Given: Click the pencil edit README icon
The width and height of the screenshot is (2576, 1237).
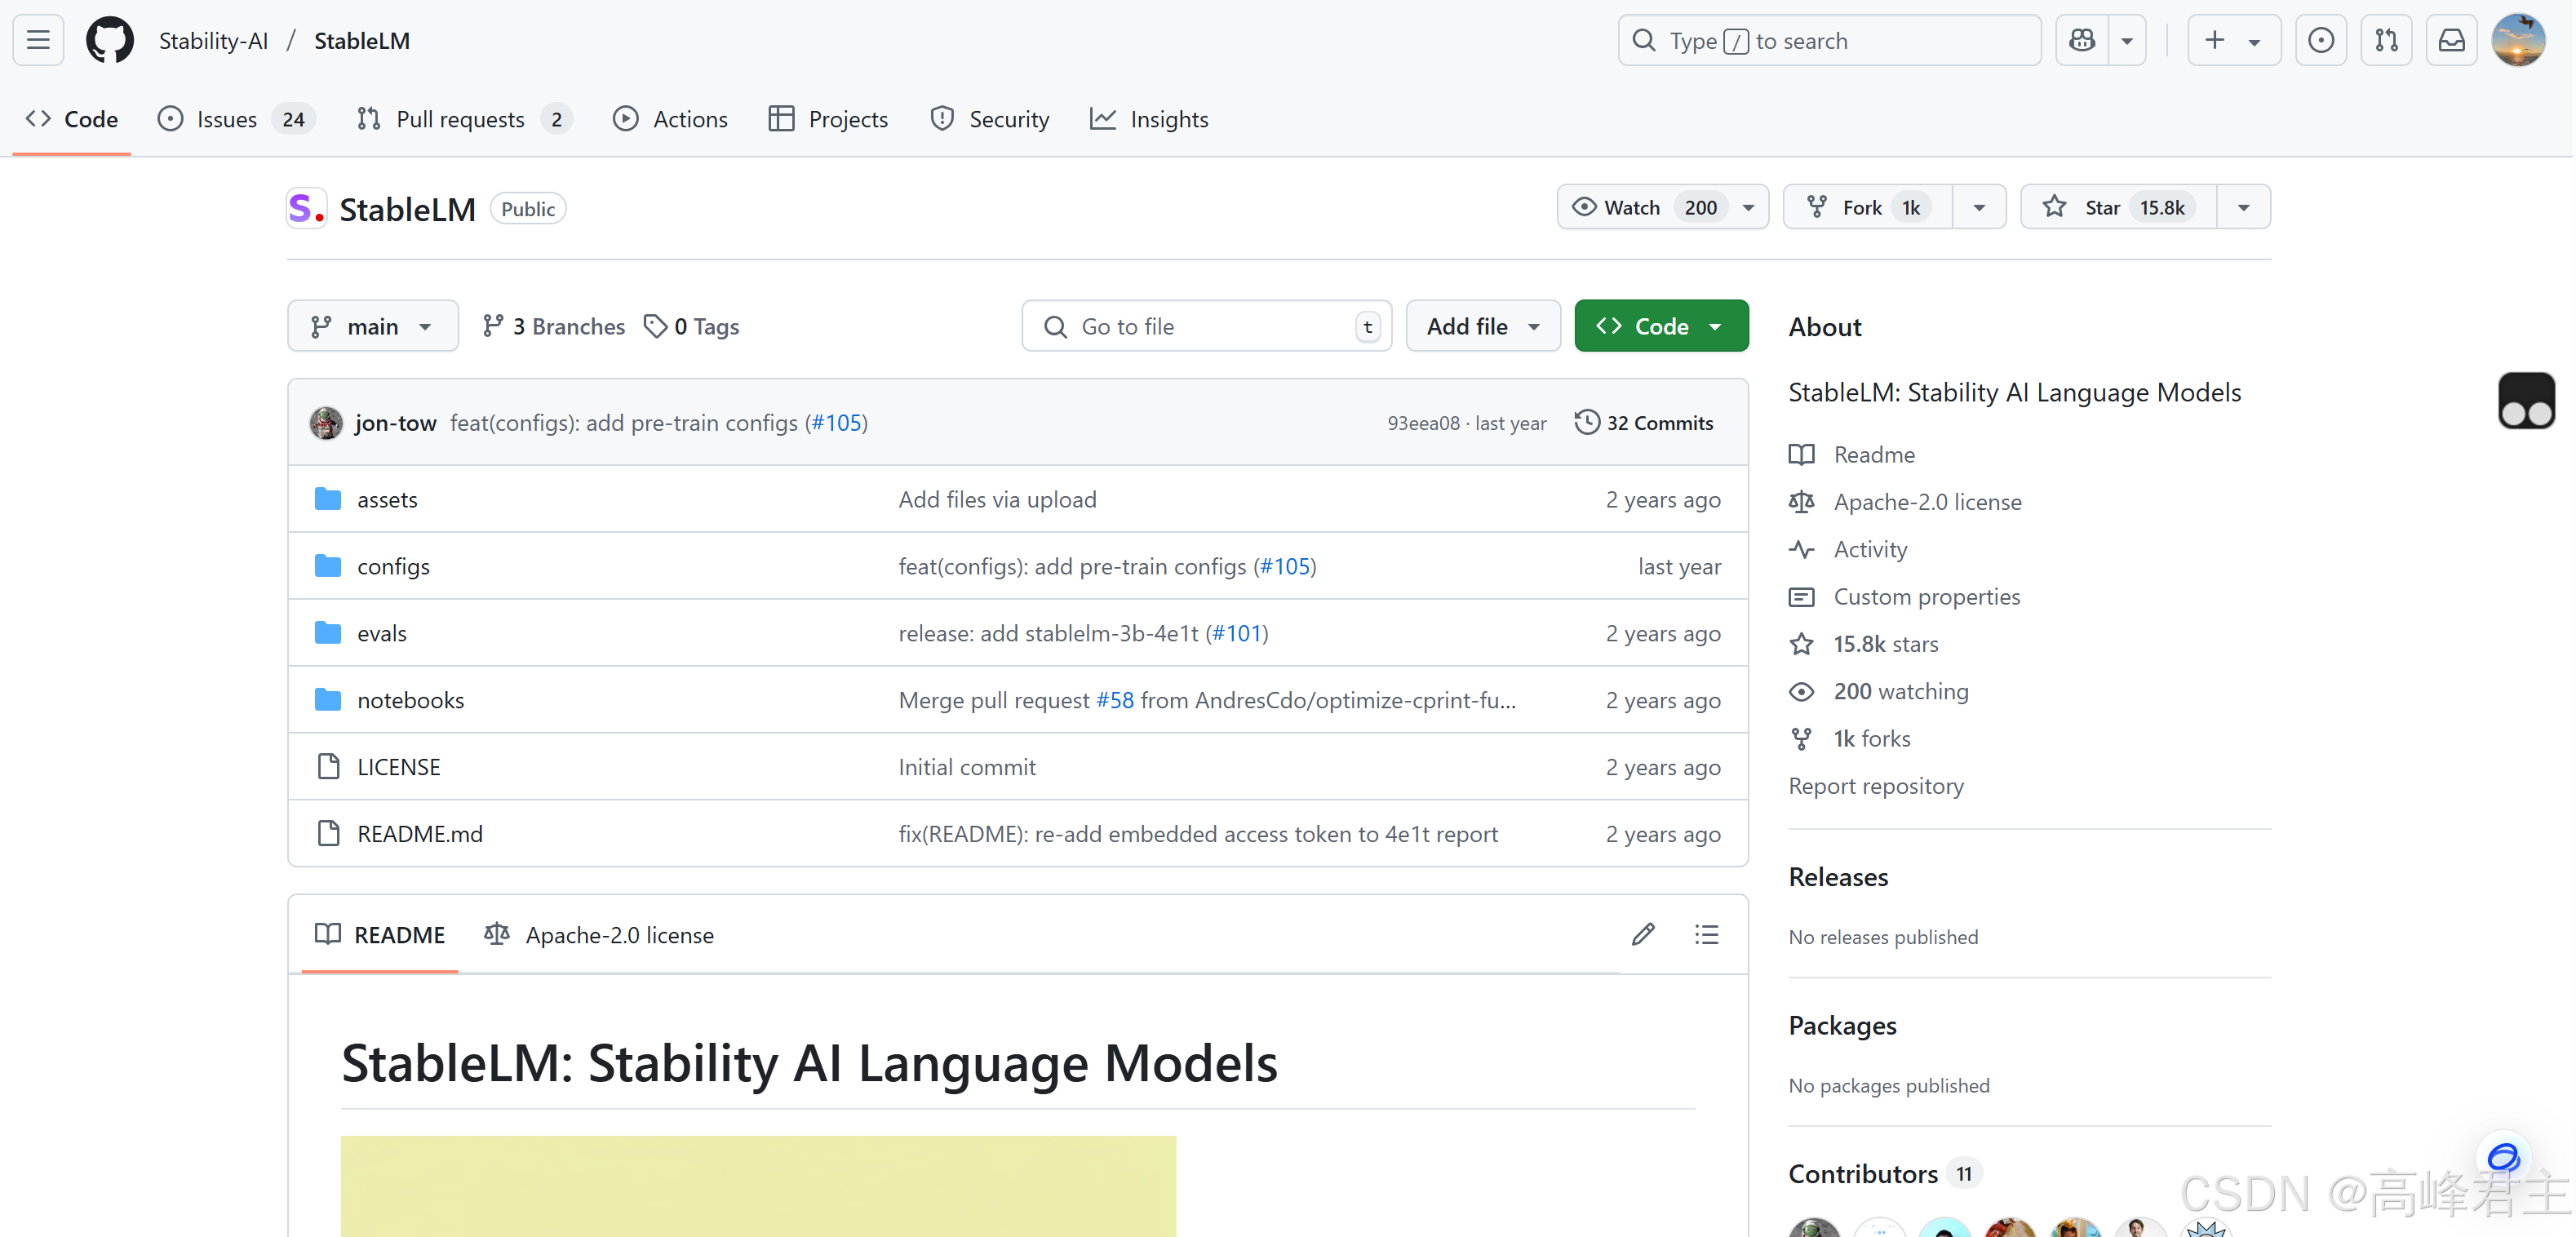Looking at the screenshot, I should [x=1643, y=934].
